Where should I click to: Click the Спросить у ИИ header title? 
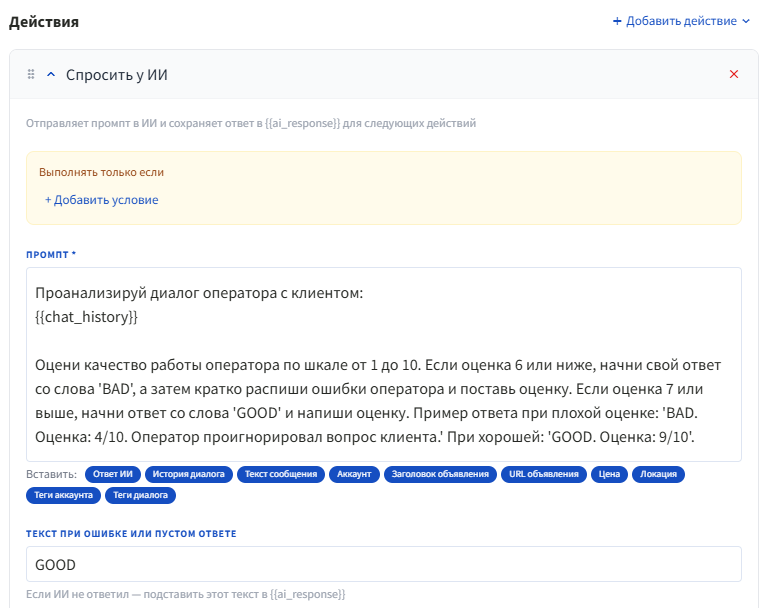pos(117,75)
